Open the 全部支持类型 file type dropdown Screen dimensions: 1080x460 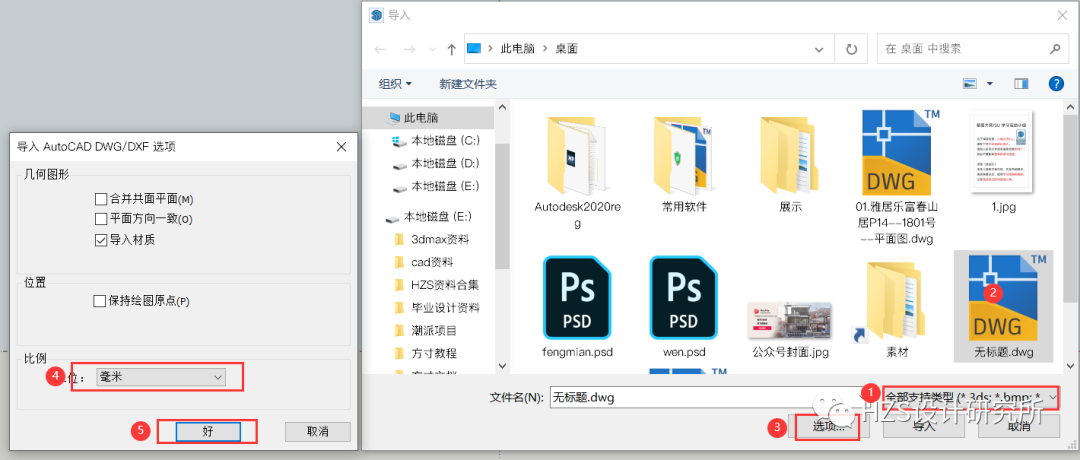[972, 397]
